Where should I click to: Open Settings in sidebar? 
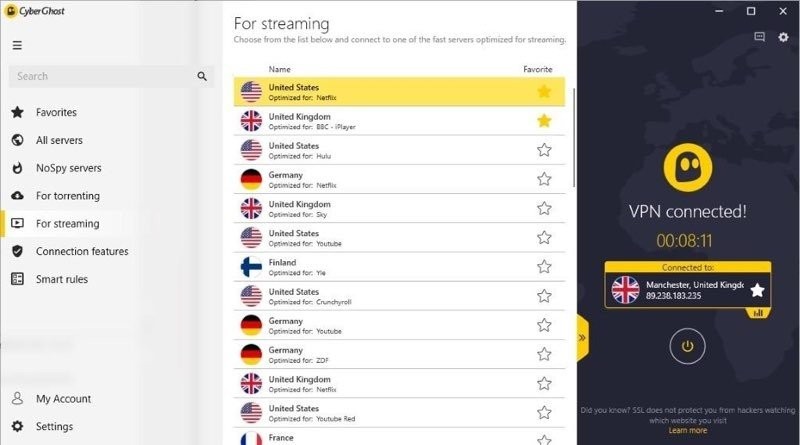click(x=54, y=426)
